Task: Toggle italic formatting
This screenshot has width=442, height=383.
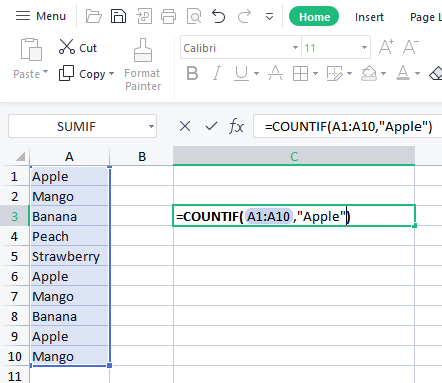Action: [x=217, y=73]
